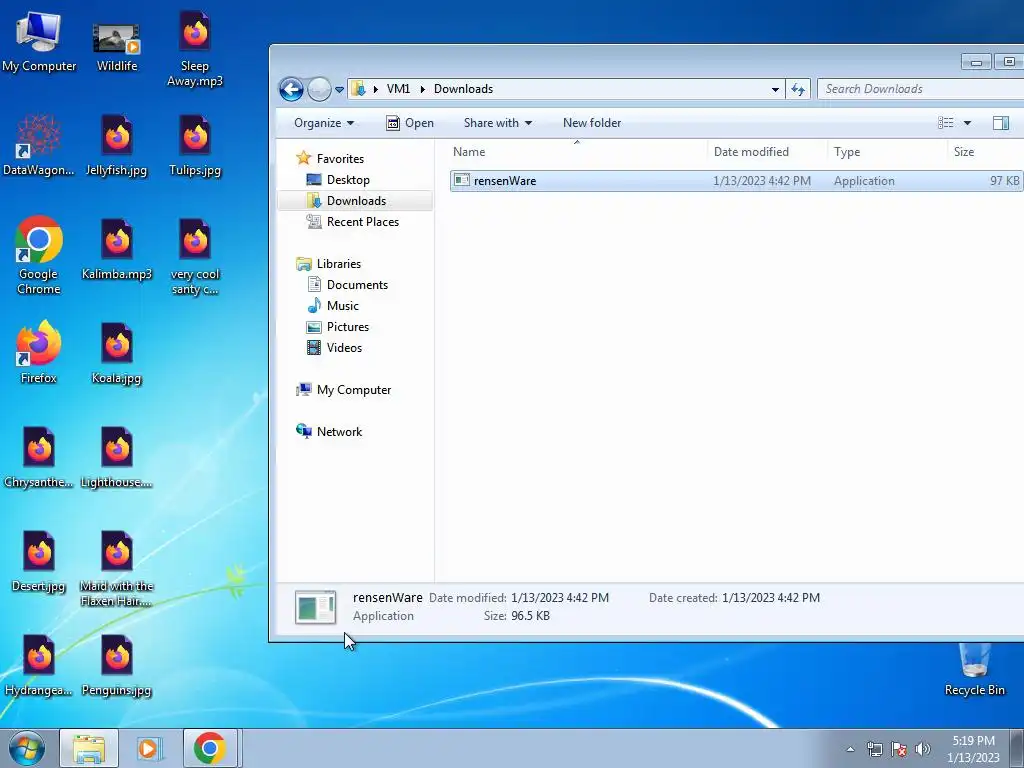Image resolution: width=1024 pixels, height=768 pixels.
Task: Click the Open toolbar button
Action: click(x=410, y=123)
